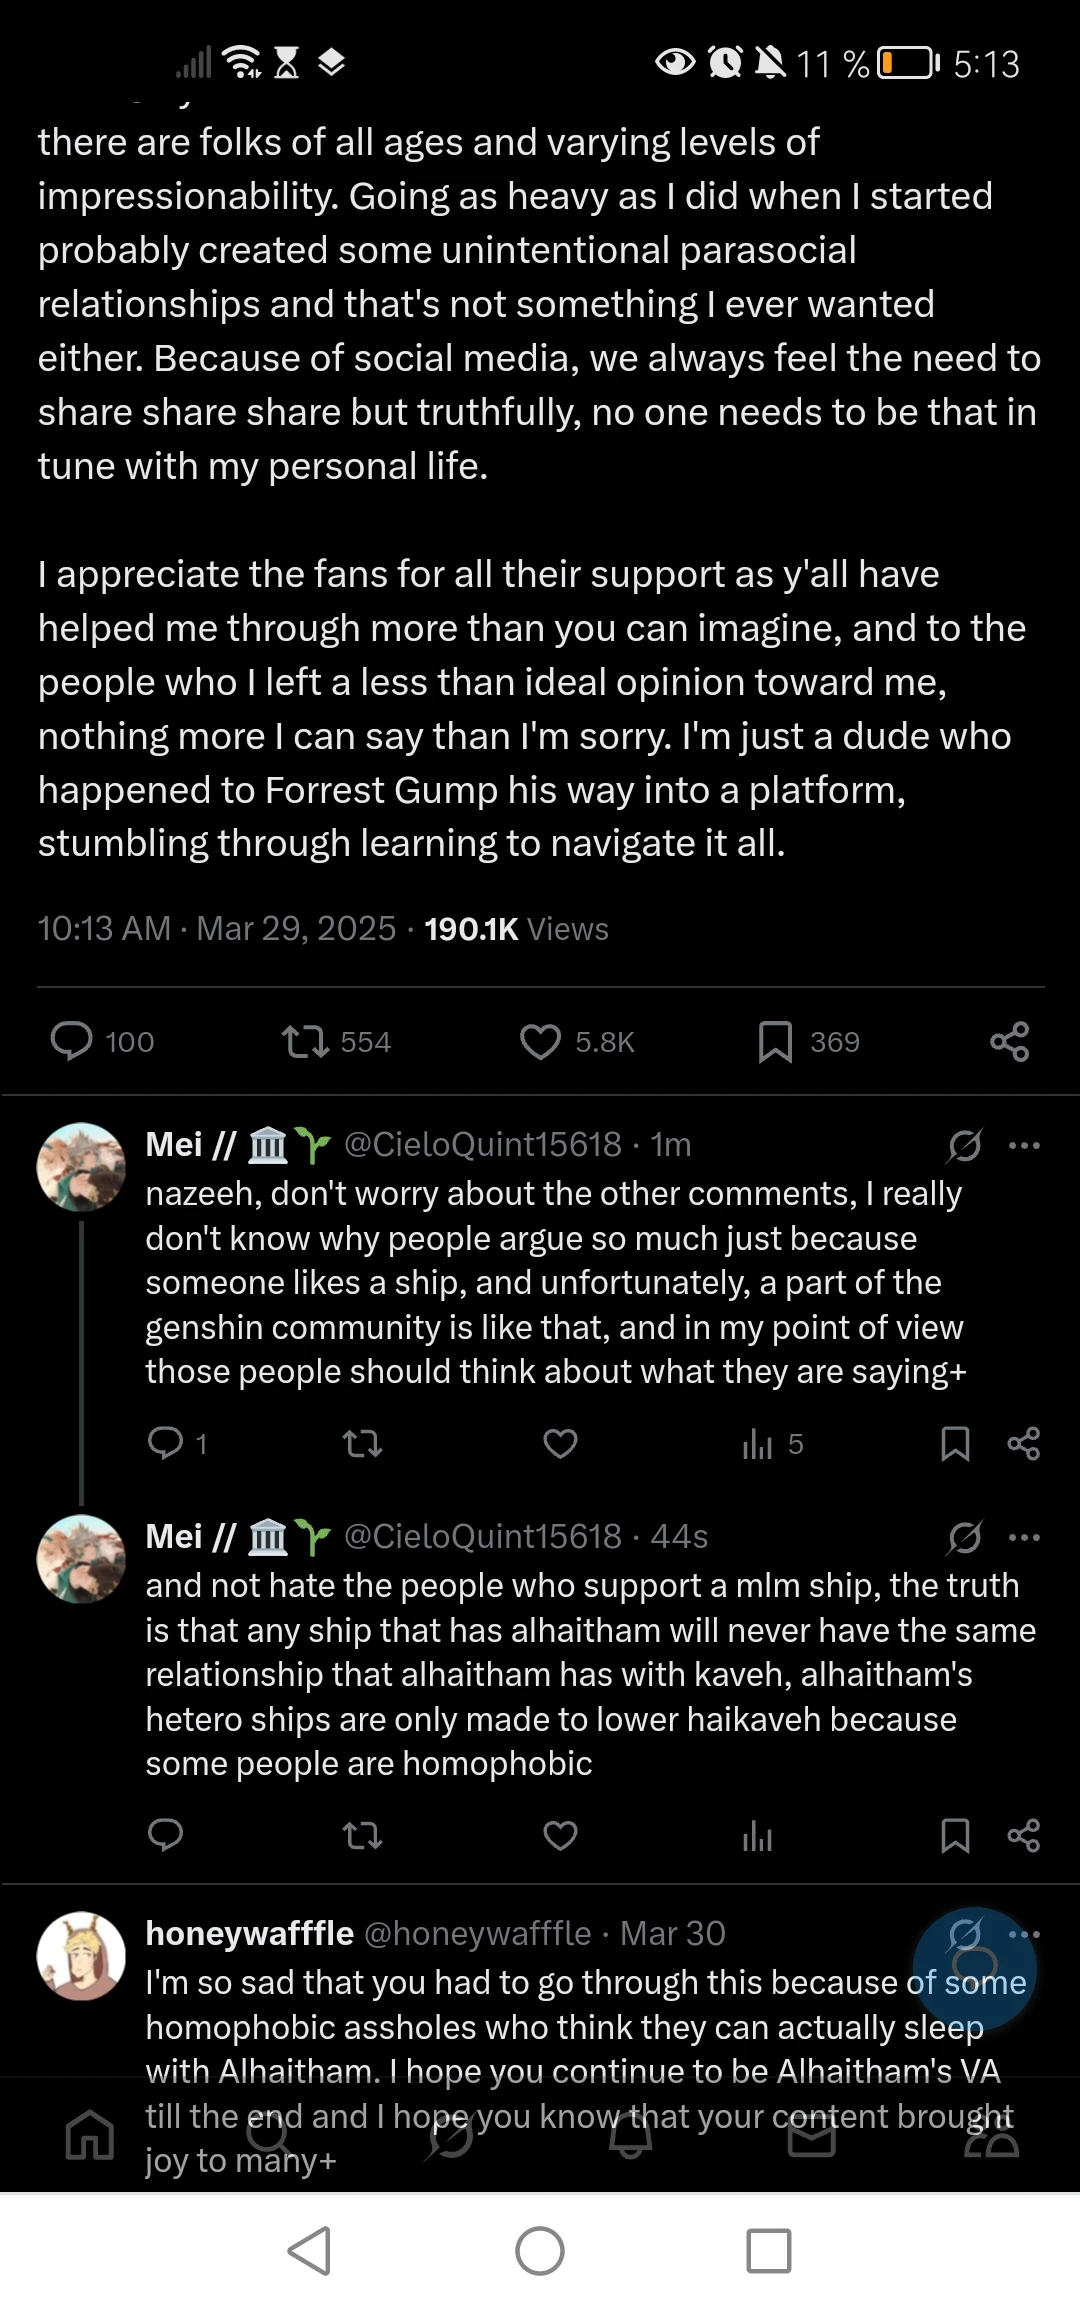1080x2310 pixels.
Task: Share Mei's second reply posted 44s ago
Action: (1023, 1835)
